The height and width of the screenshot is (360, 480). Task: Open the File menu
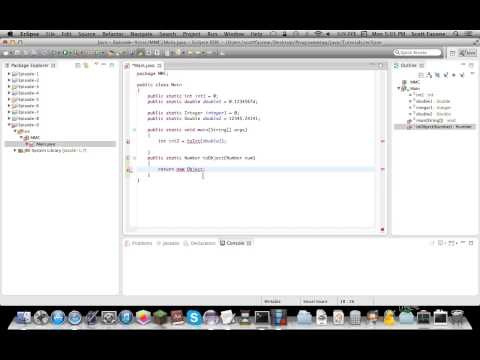coord(50,34)
